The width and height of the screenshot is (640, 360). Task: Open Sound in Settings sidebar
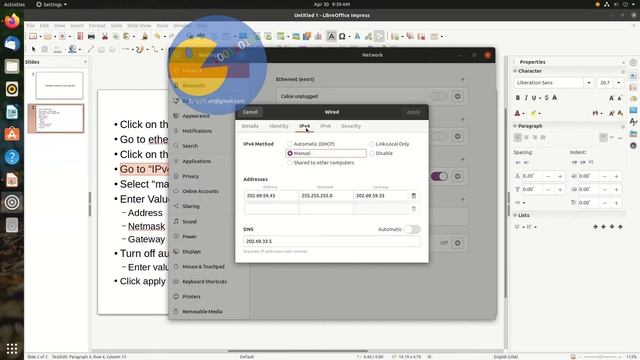click(x=189, y=222)
